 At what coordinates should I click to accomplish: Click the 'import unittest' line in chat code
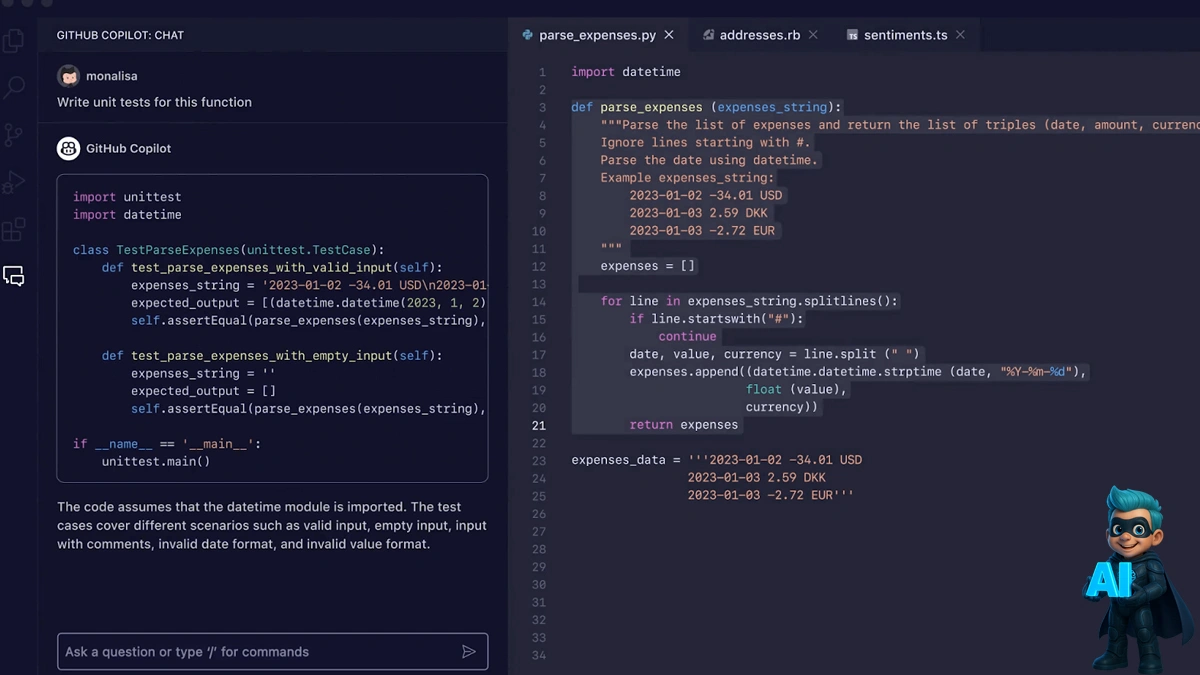click(x=127, y=197)
